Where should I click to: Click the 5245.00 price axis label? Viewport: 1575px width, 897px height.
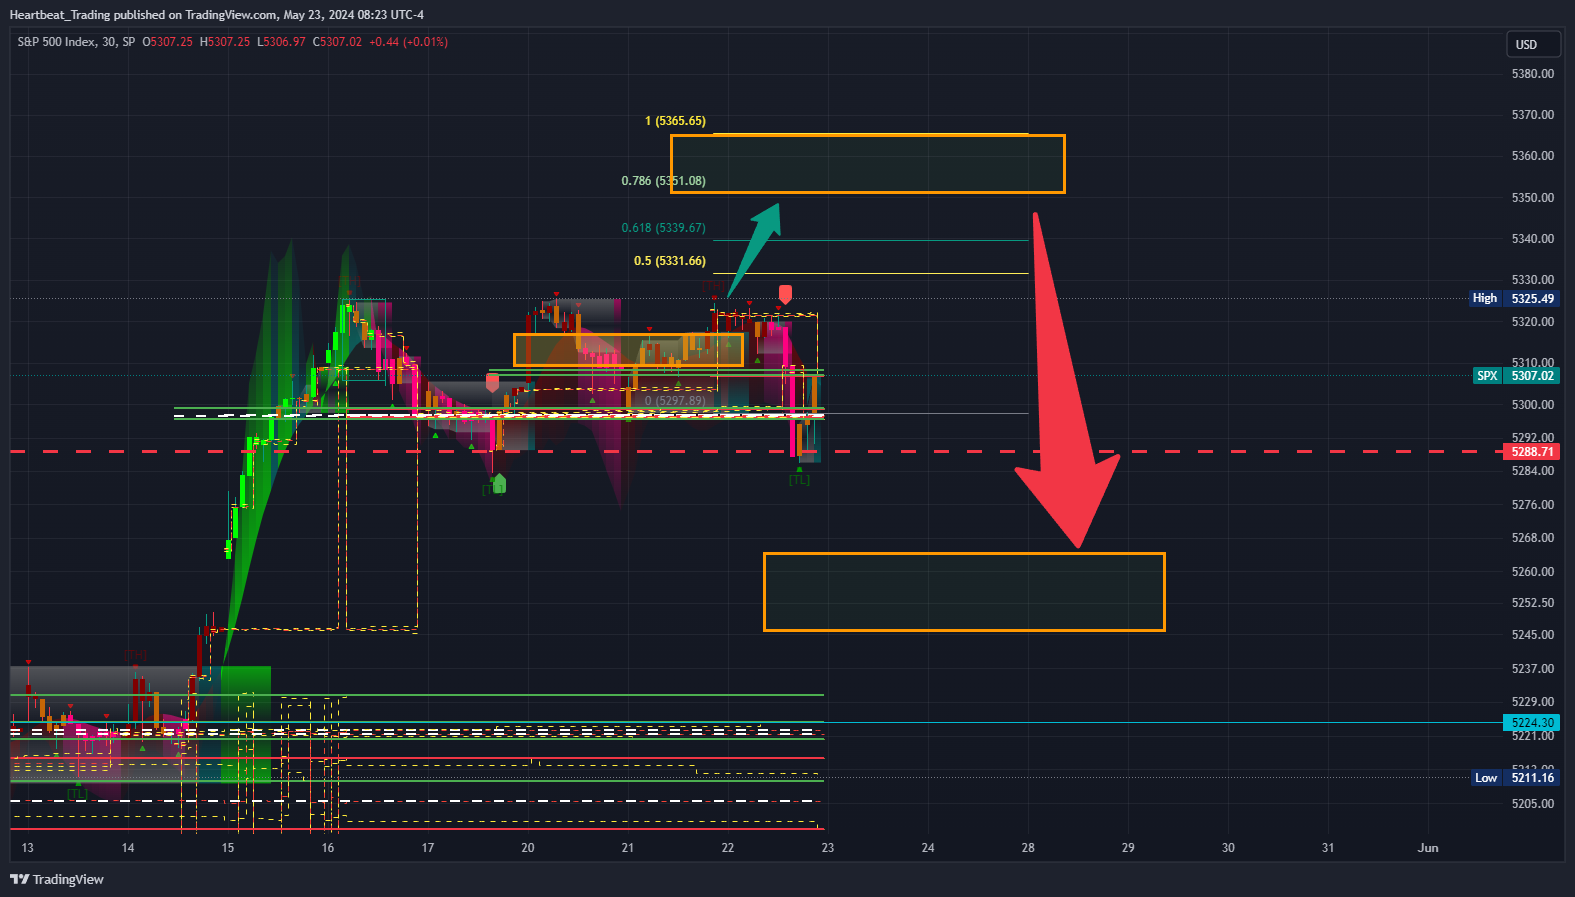tap(1533, 635)
